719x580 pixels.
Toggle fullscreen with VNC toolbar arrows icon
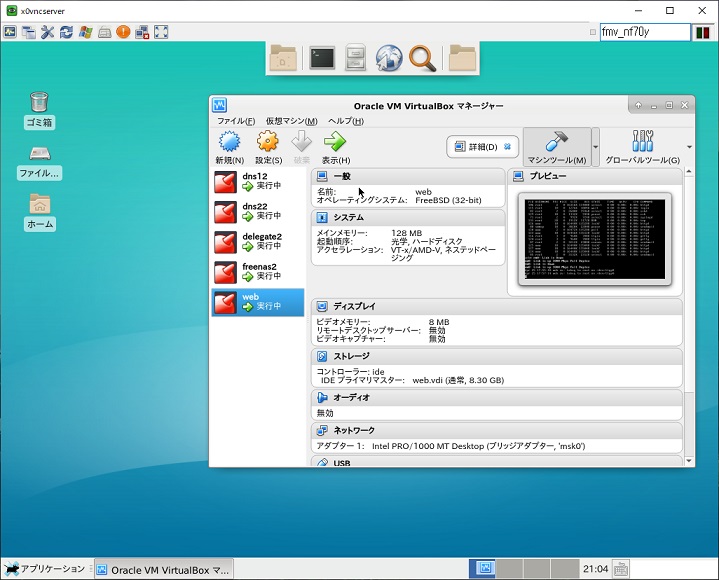[161, 32]
